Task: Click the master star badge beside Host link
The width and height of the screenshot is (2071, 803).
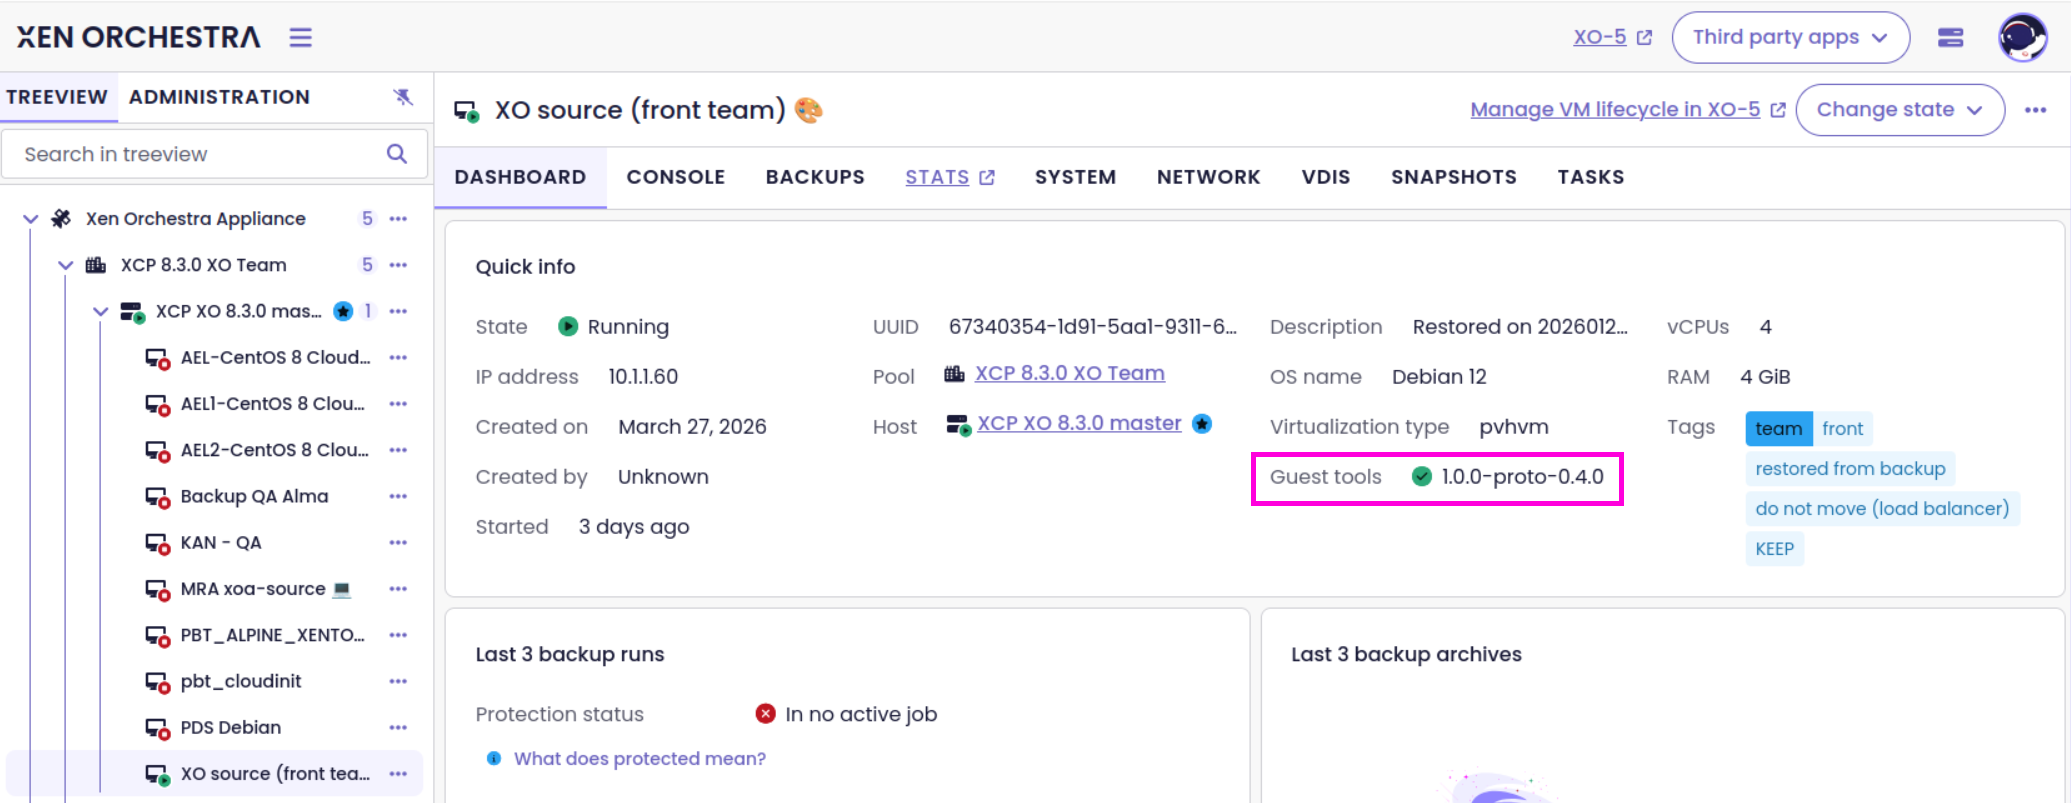Action: [1202, 424]
